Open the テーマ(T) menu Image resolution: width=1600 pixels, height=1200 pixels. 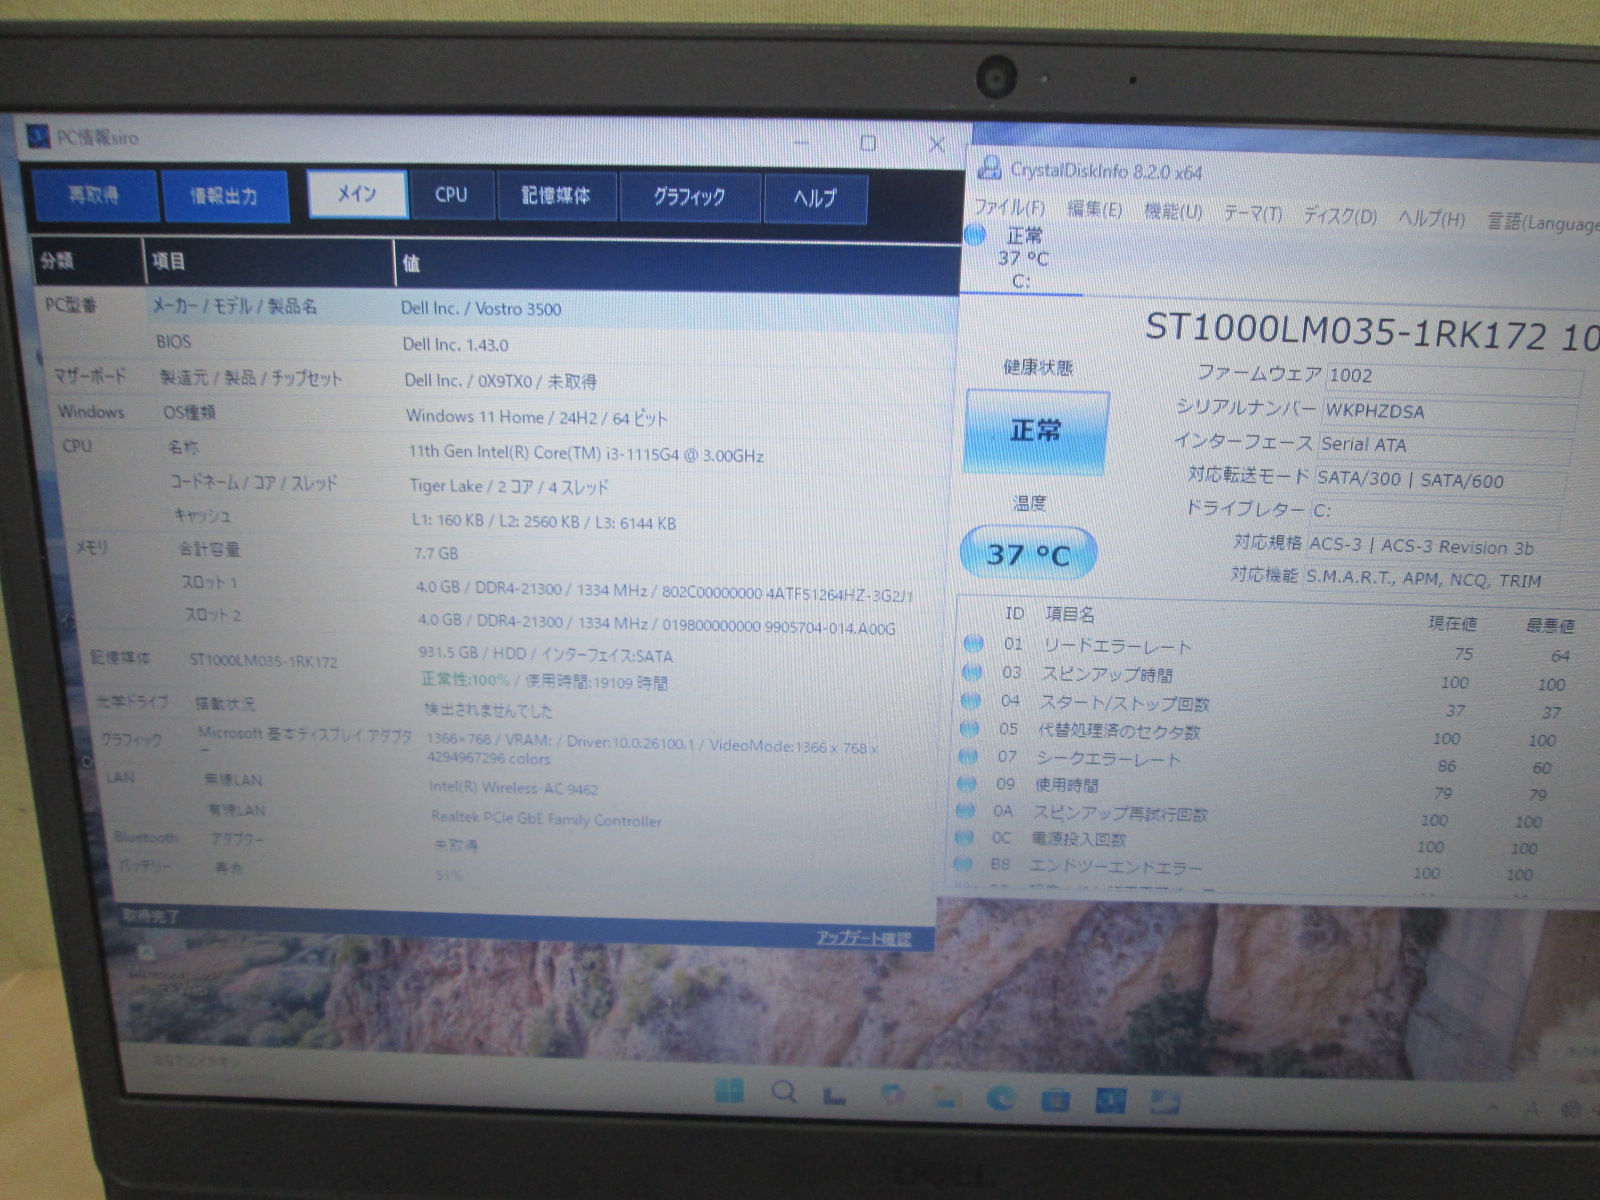tap(1252, 213)
